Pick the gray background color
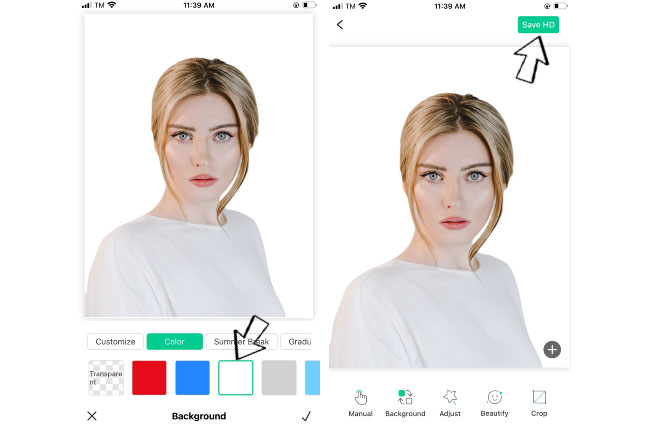This screenshot has width=650, height=430. [279, 378]
